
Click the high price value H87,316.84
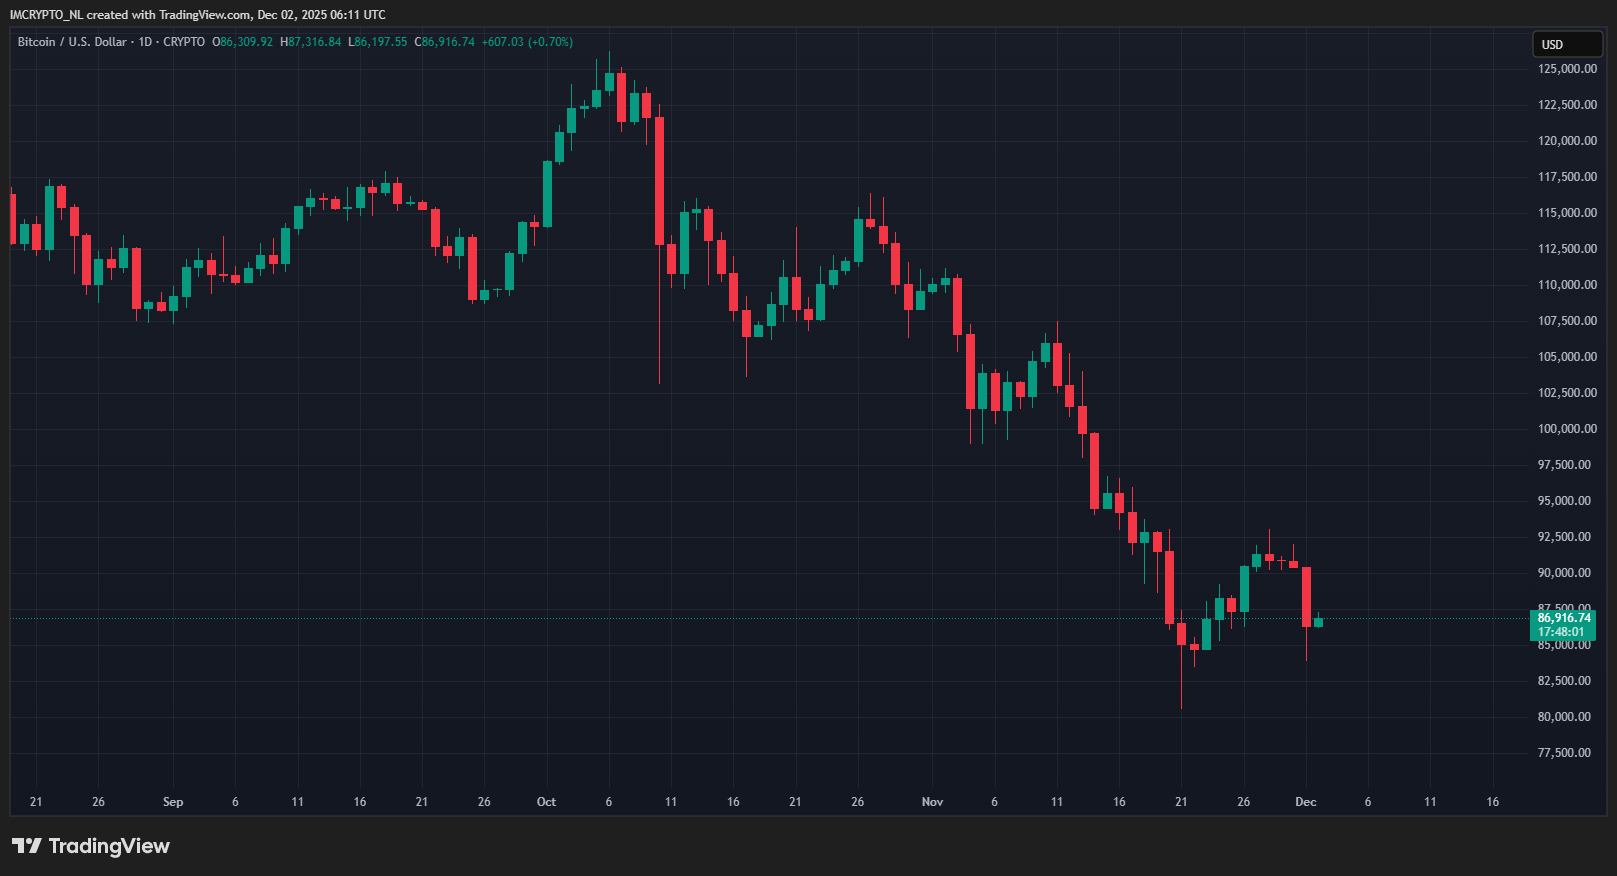(311, 42)
